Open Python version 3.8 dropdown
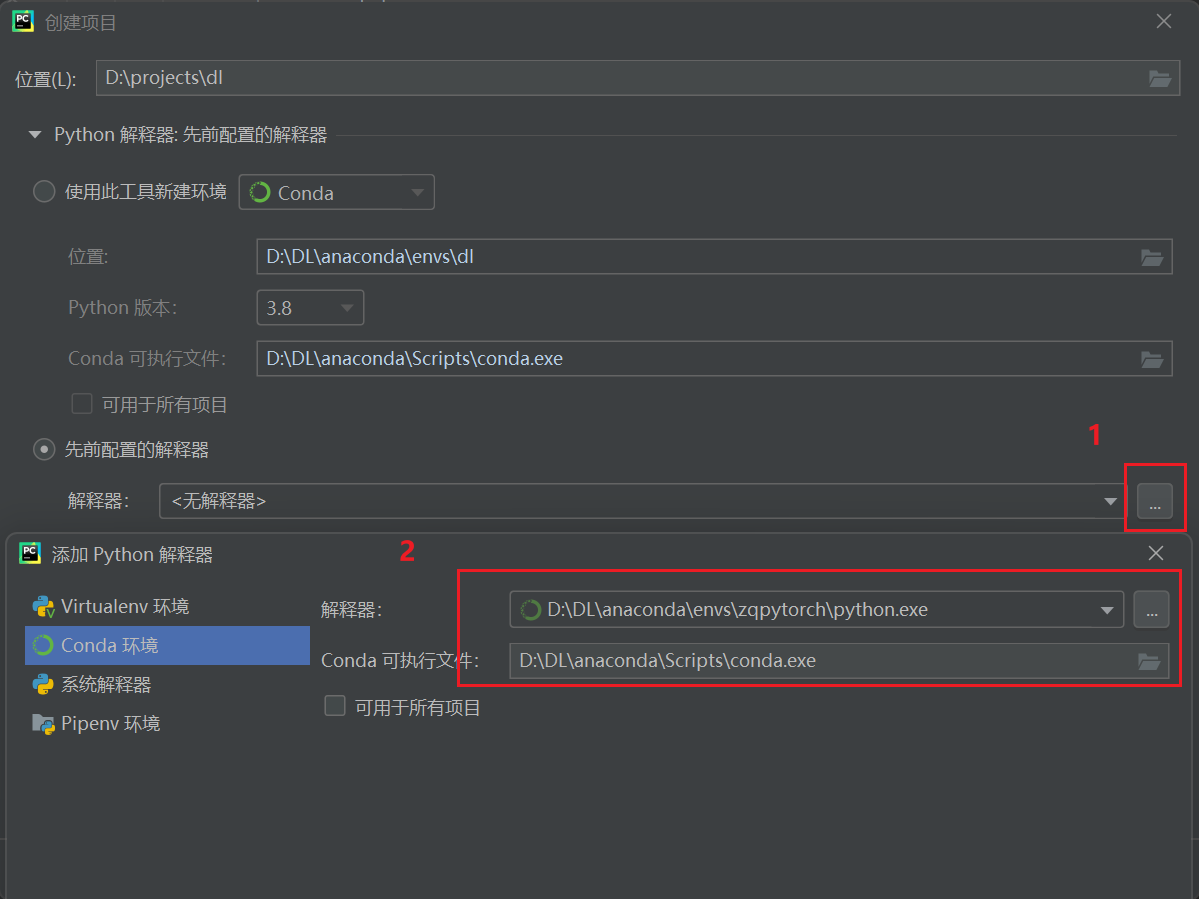This screenshot has height=899, width=1199. pos(310,307)
